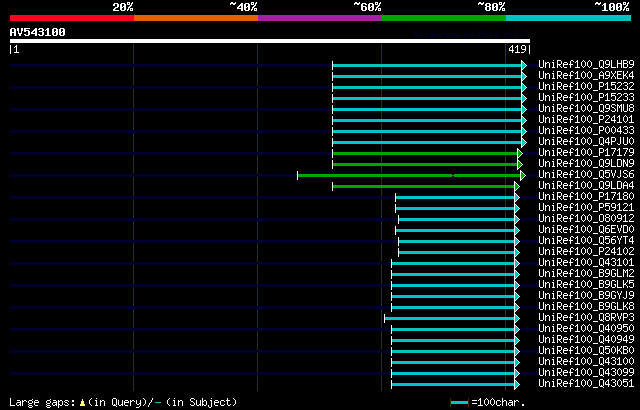The height and width of the screenshot is (410, 640).
Task: Click the green arrowhead ending Q9LDN9's alignment
Action: pos(520,164)
